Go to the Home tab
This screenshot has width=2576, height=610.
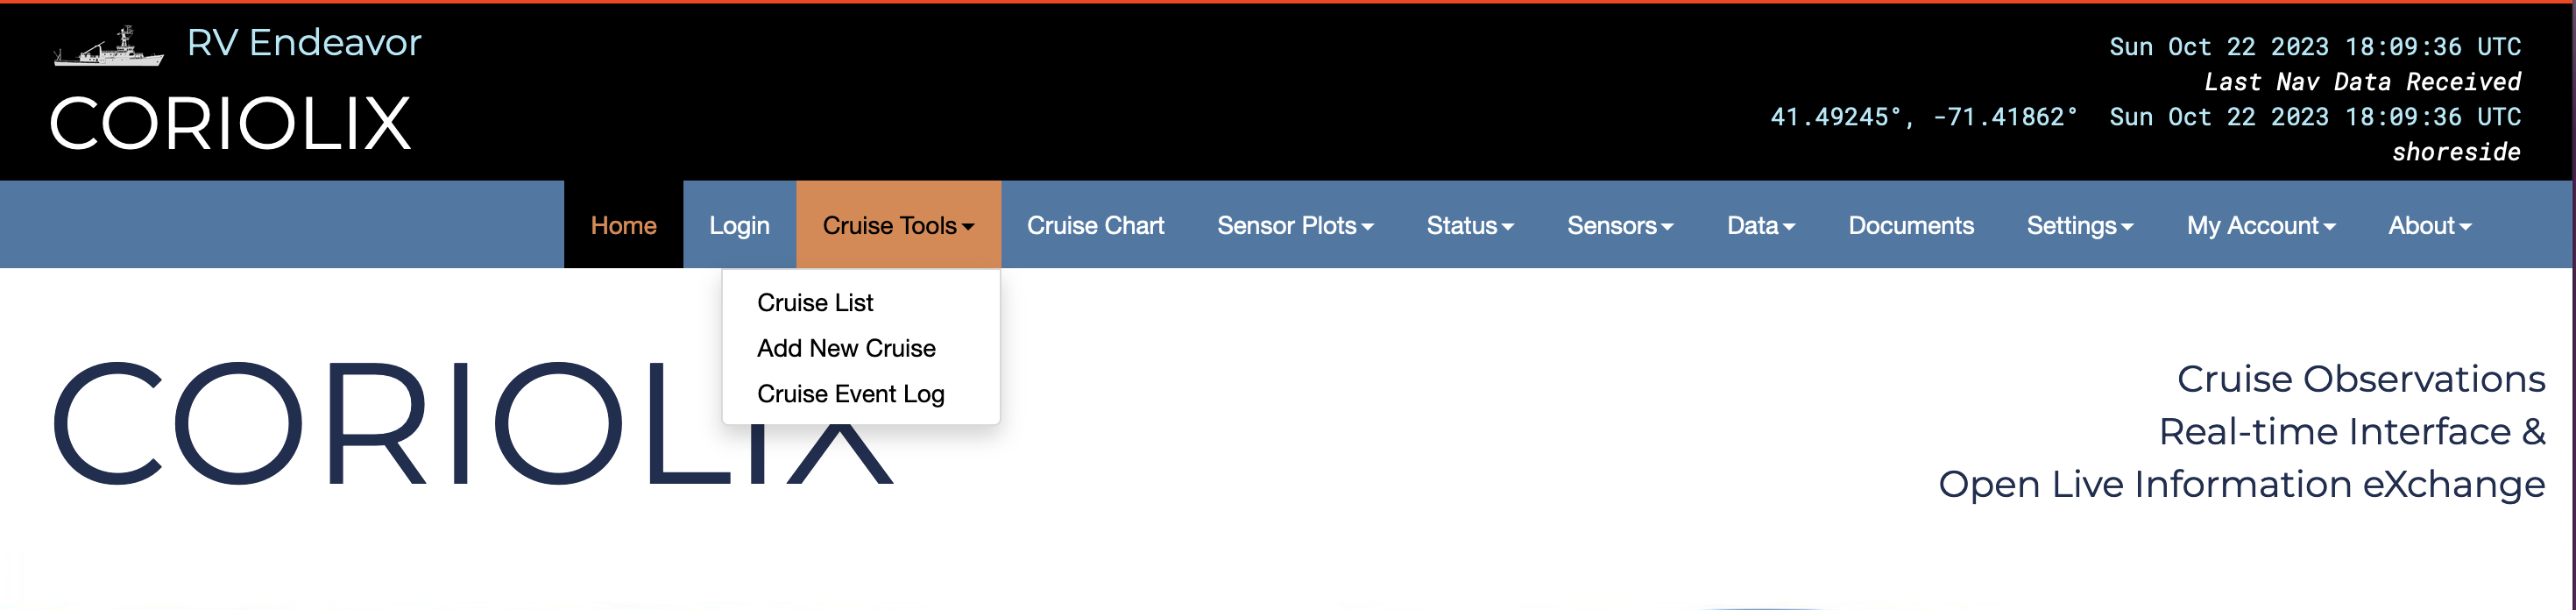(623, 226)
